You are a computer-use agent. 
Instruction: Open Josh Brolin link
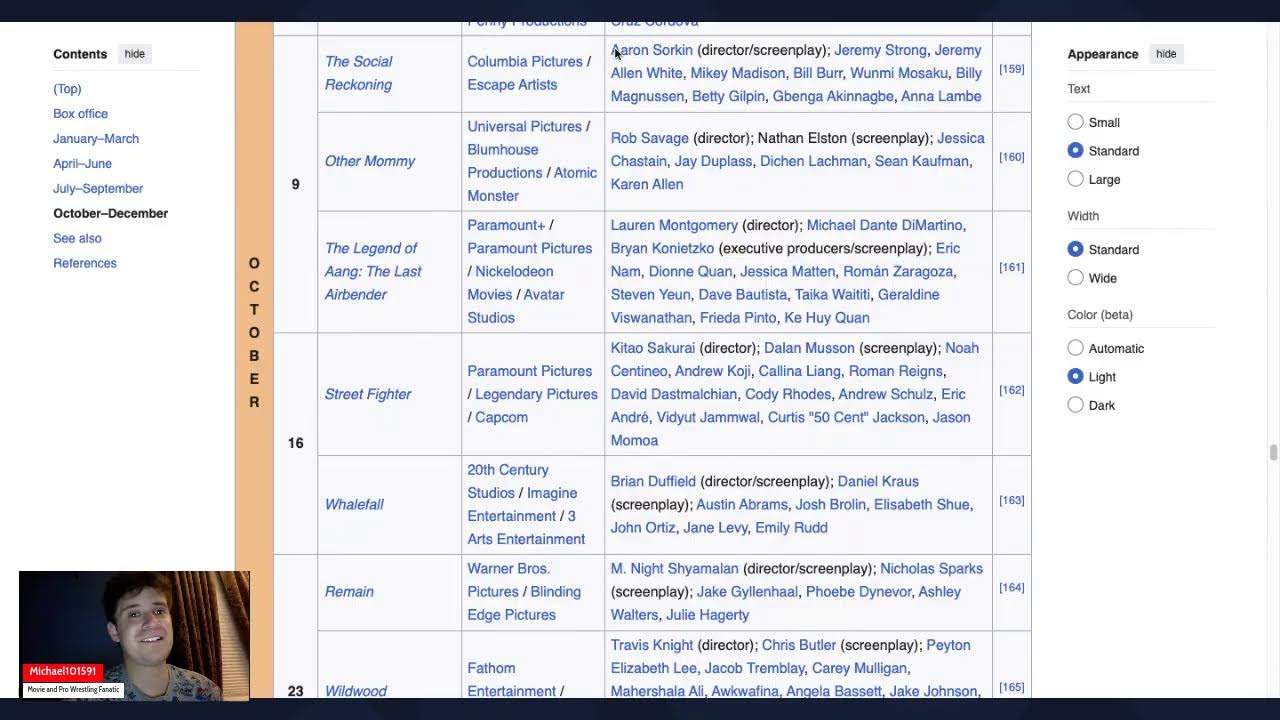831,504
